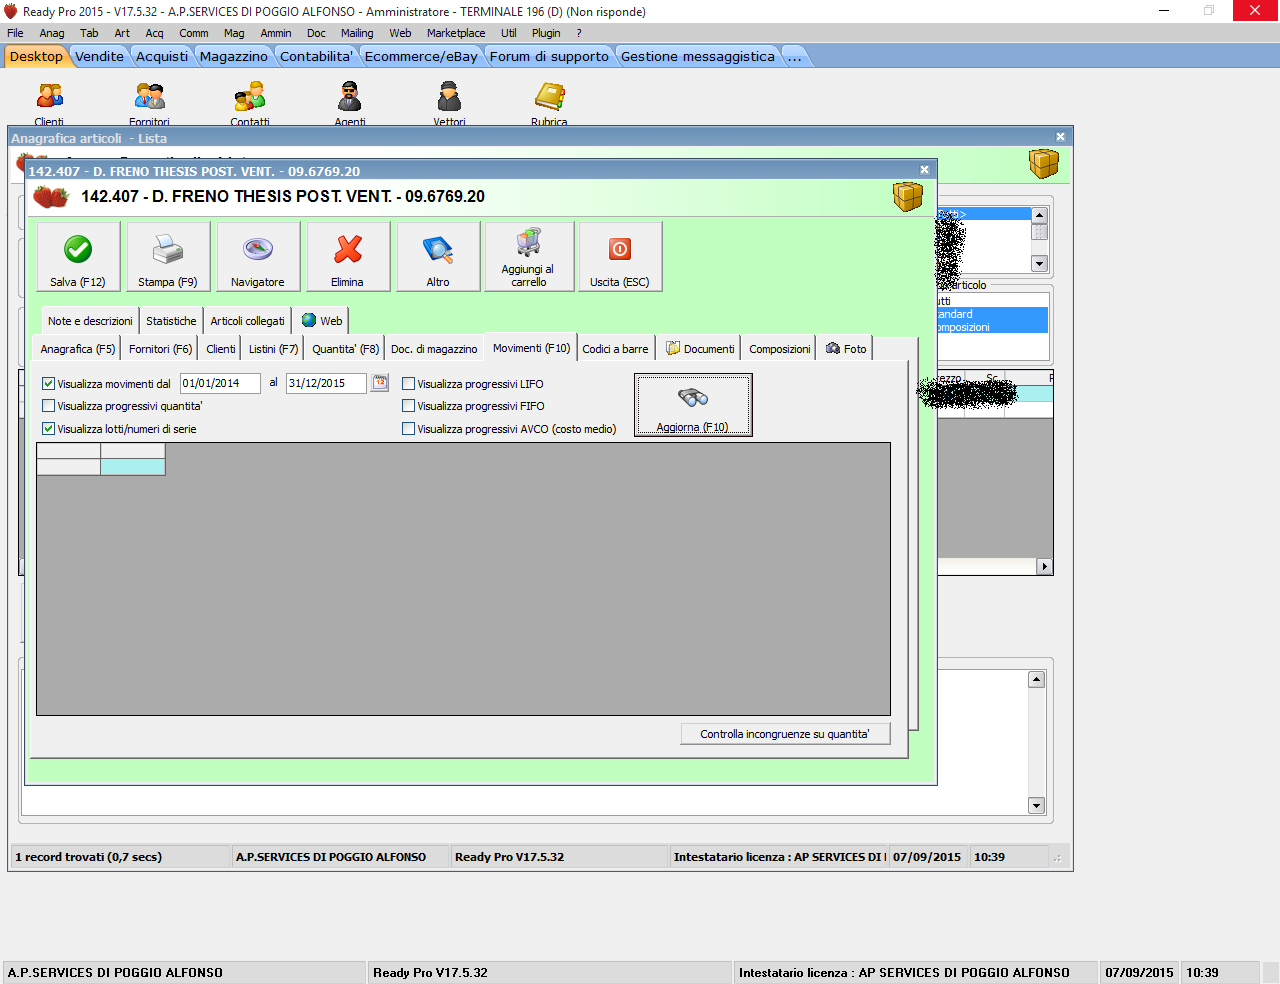Switch to Doc. di magazzino tab
This screenshot has height=984, width=1280.
pos(434,349)
